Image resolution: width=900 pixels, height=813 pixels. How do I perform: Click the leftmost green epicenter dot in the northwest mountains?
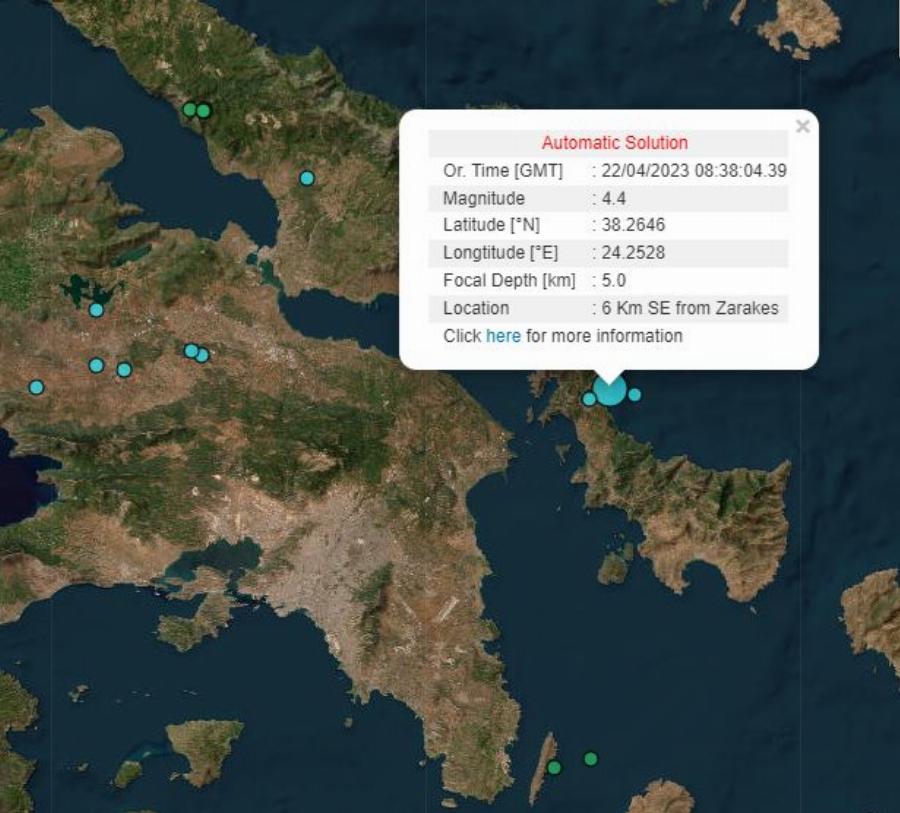click(188, 108)
